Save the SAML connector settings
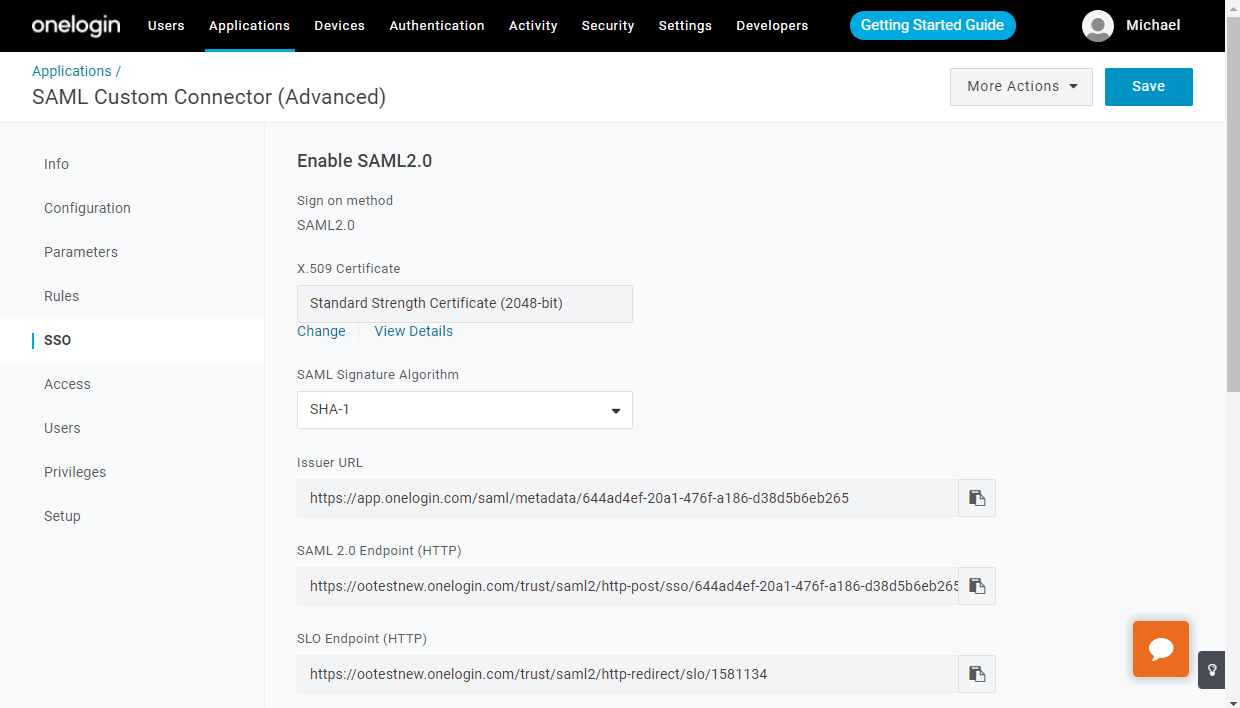Viewport: 1240px width, 708px height. click(1148, 86)
